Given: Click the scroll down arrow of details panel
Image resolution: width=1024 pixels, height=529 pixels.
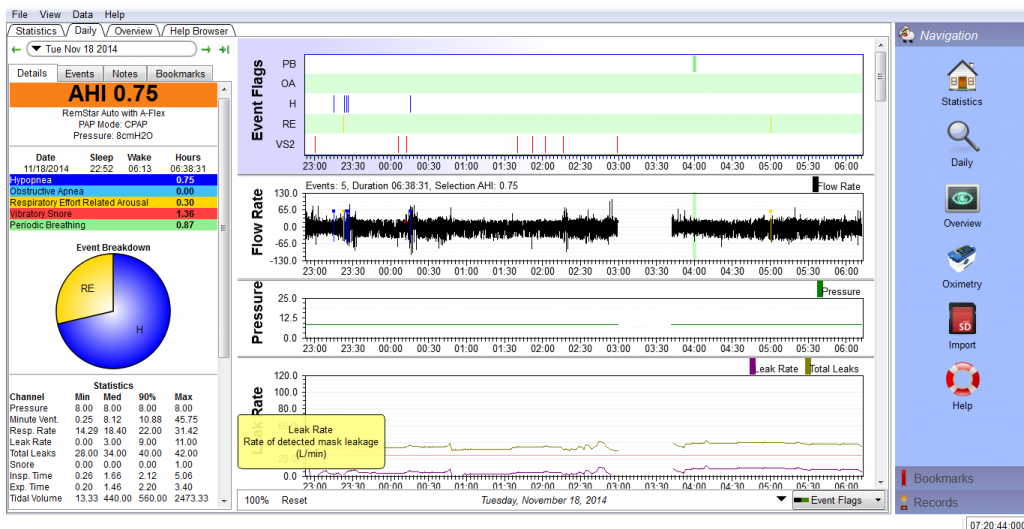Looking at the screenshot, I should tap(224, 501).
